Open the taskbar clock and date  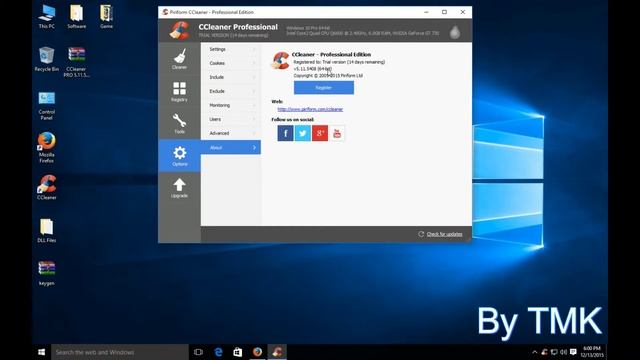pos(592,352)
